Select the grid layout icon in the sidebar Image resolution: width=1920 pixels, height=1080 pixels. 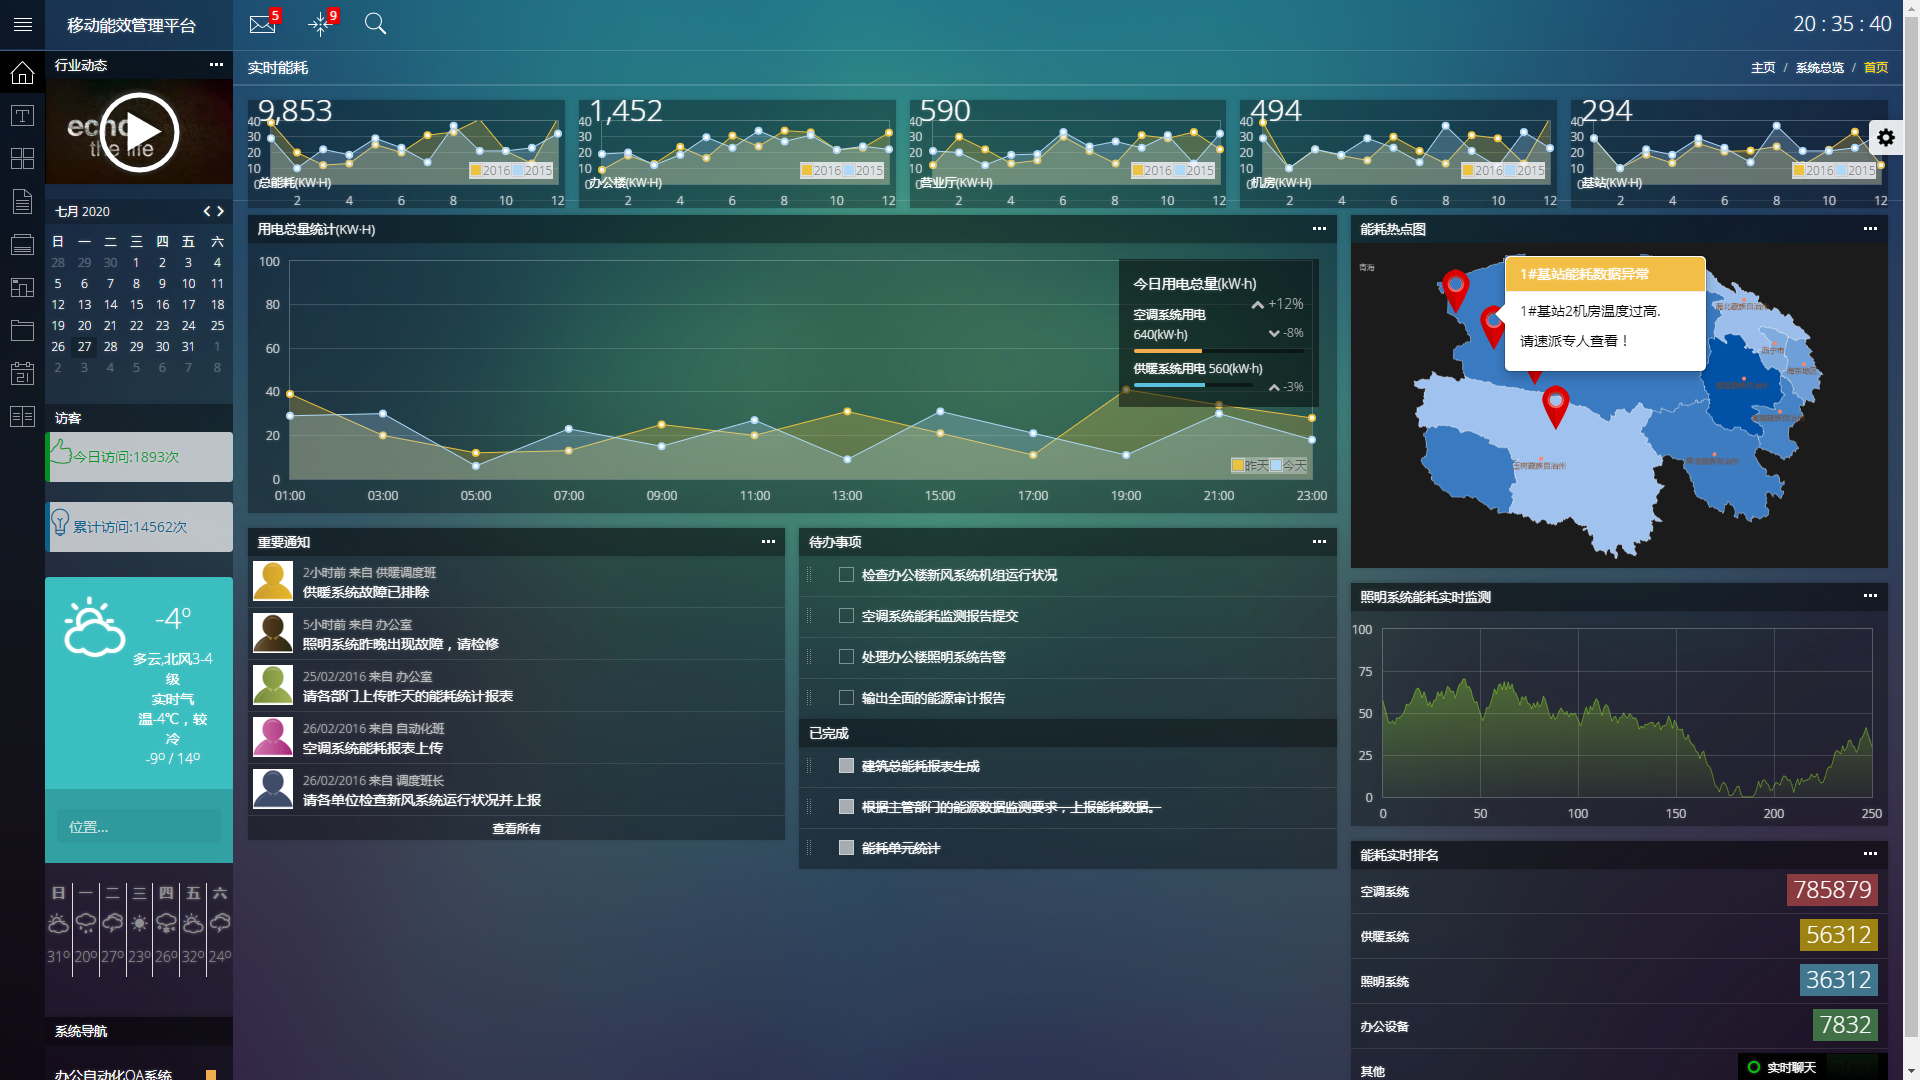[x=22, y=159]
